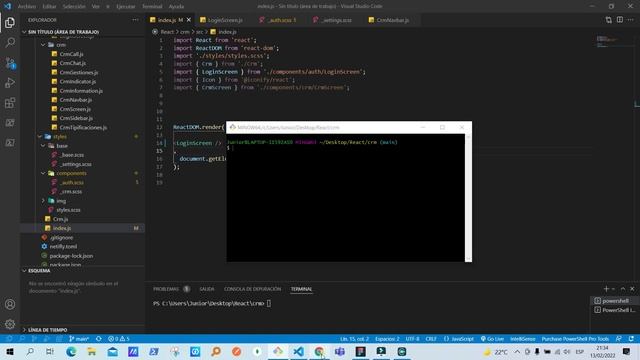This screenshot has height=360, width=640.
Task: Open Microsoft Edge from the taskbar
Action: click(x=71, y=351)
